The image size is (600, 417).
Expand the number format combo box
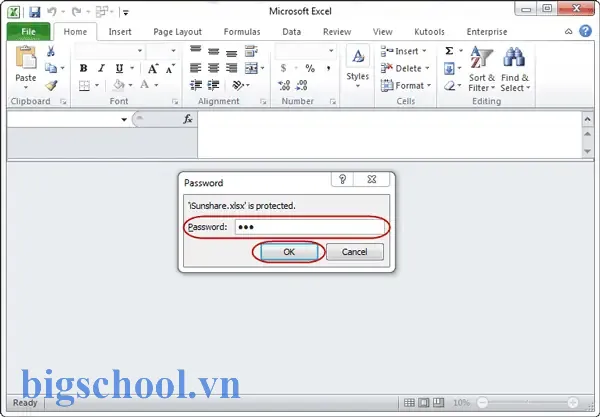coord(331,50)
